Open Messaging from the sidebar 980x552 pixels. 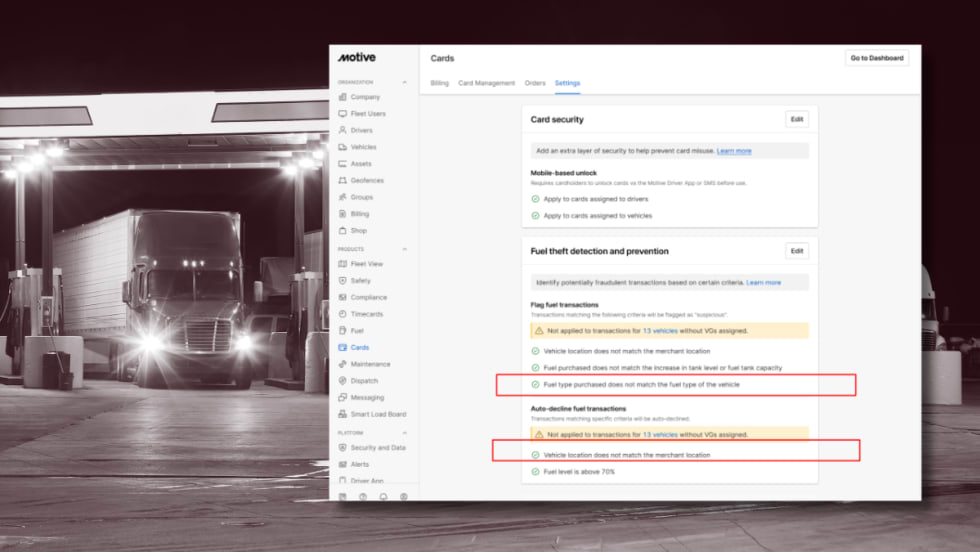(367, 398)
